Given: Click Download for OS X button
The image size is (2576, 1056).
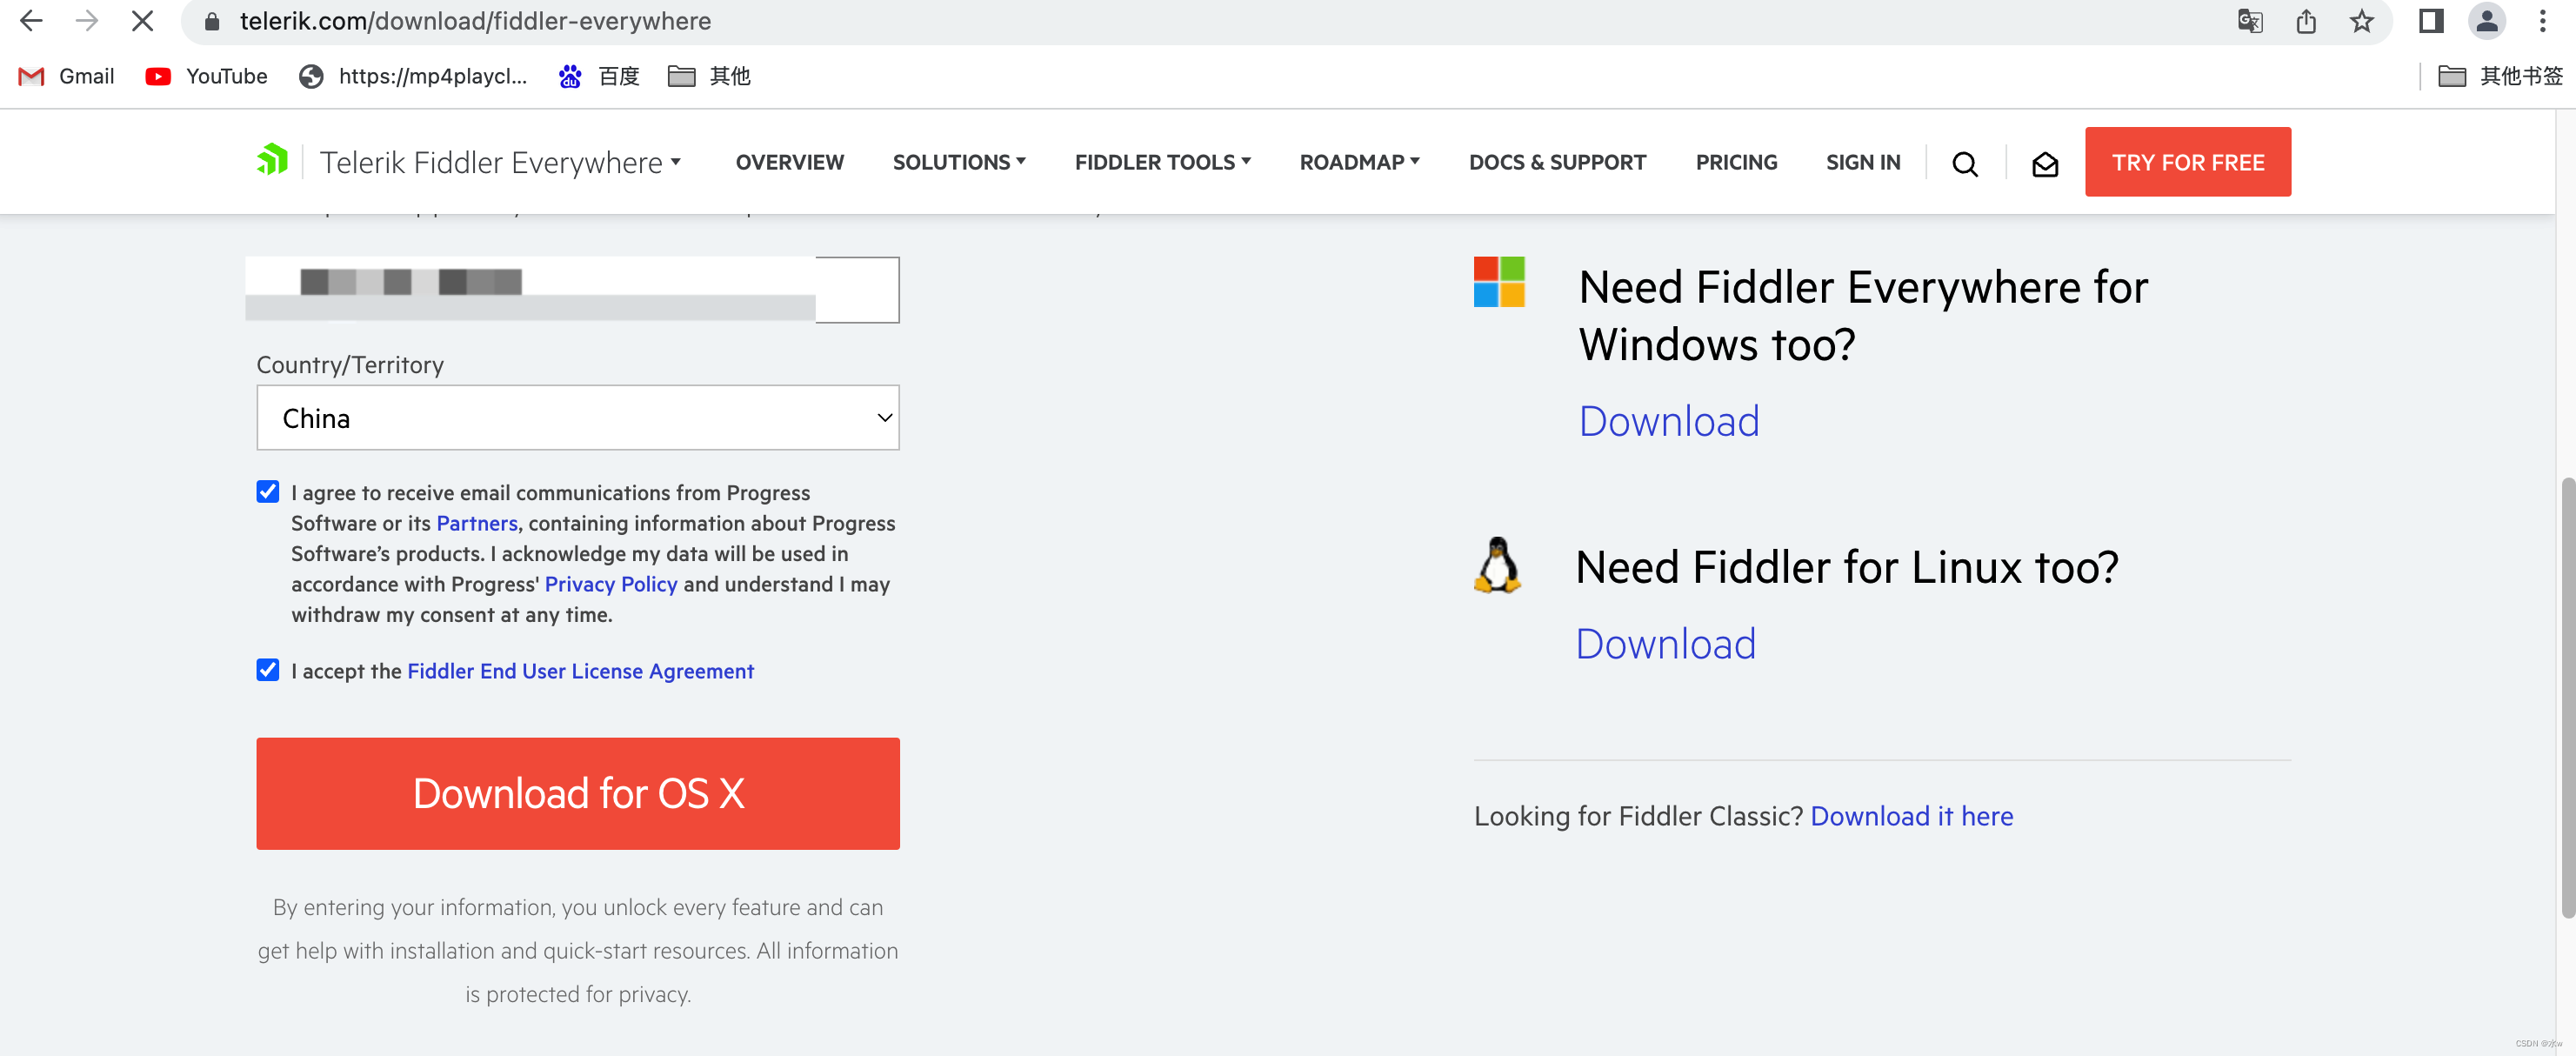Looking at the screenshot, I should coord(577,793).
